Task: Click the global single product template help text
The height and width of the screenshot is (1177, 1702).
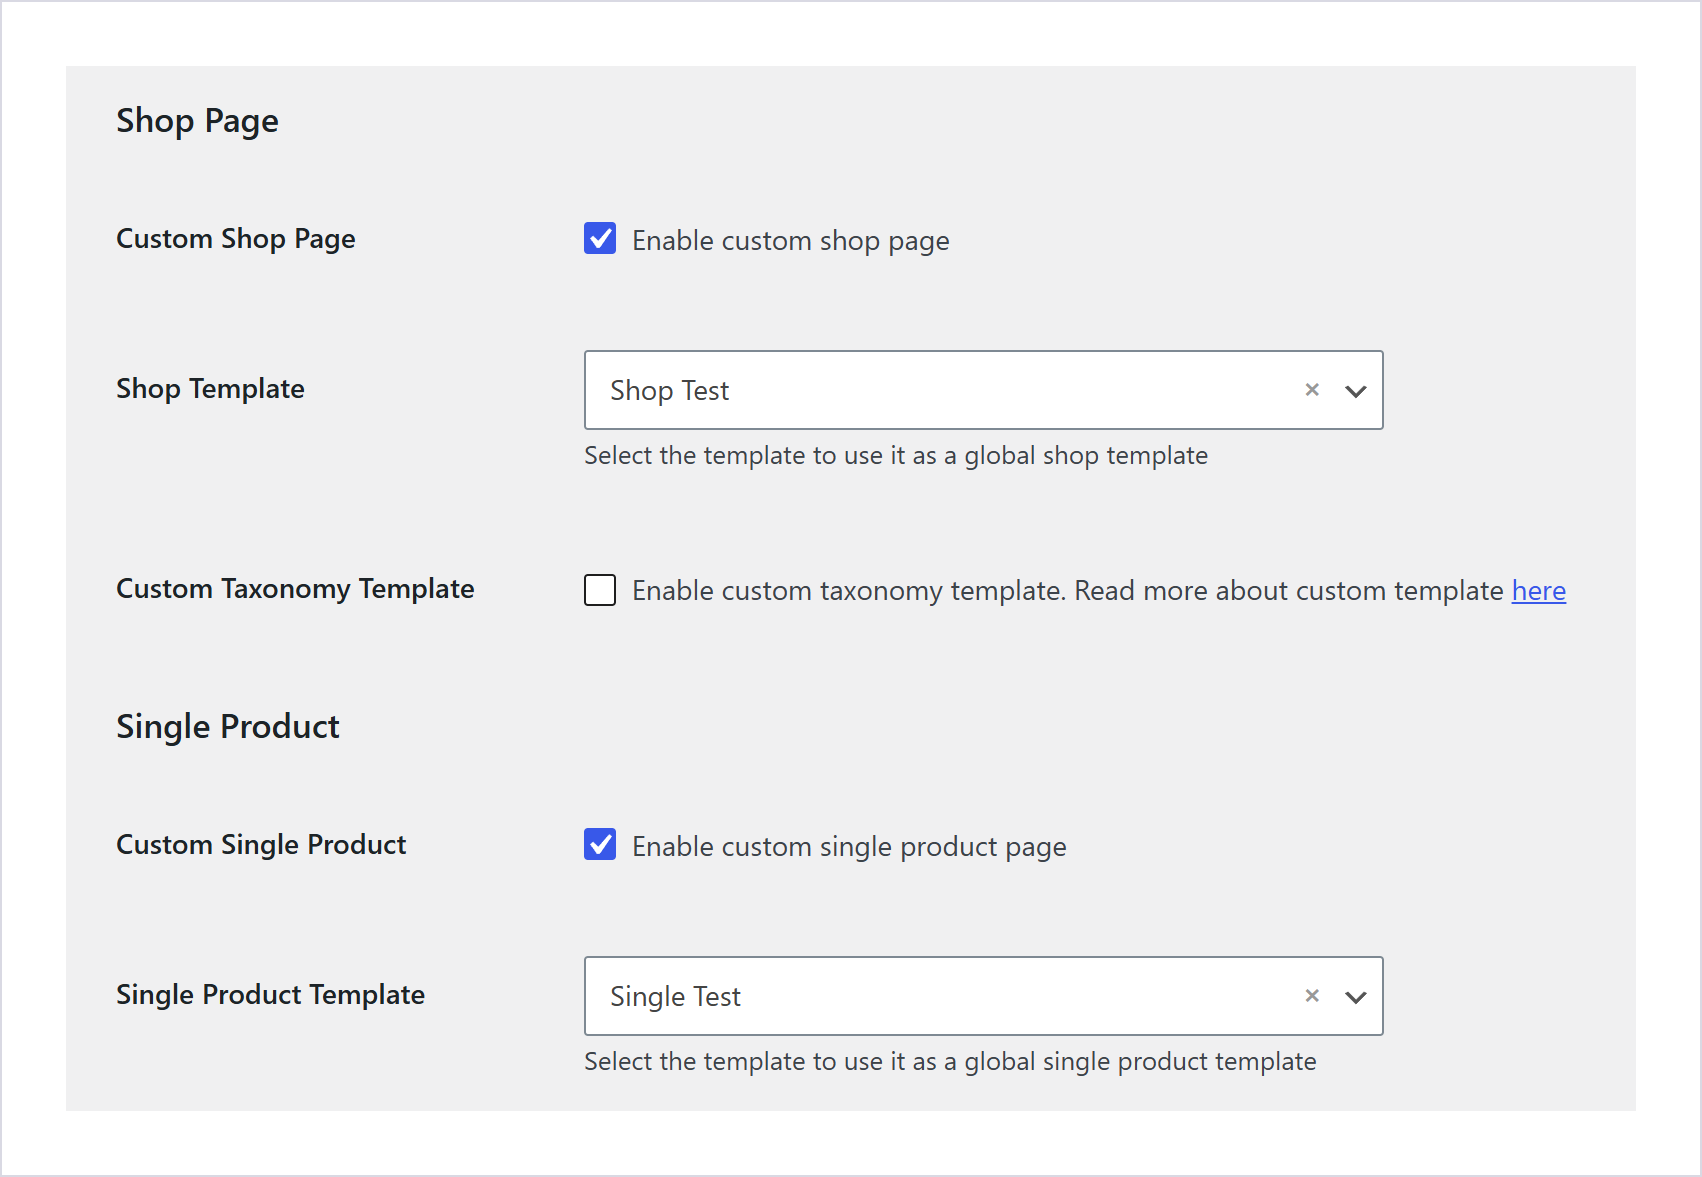Action: (950, 1062)
